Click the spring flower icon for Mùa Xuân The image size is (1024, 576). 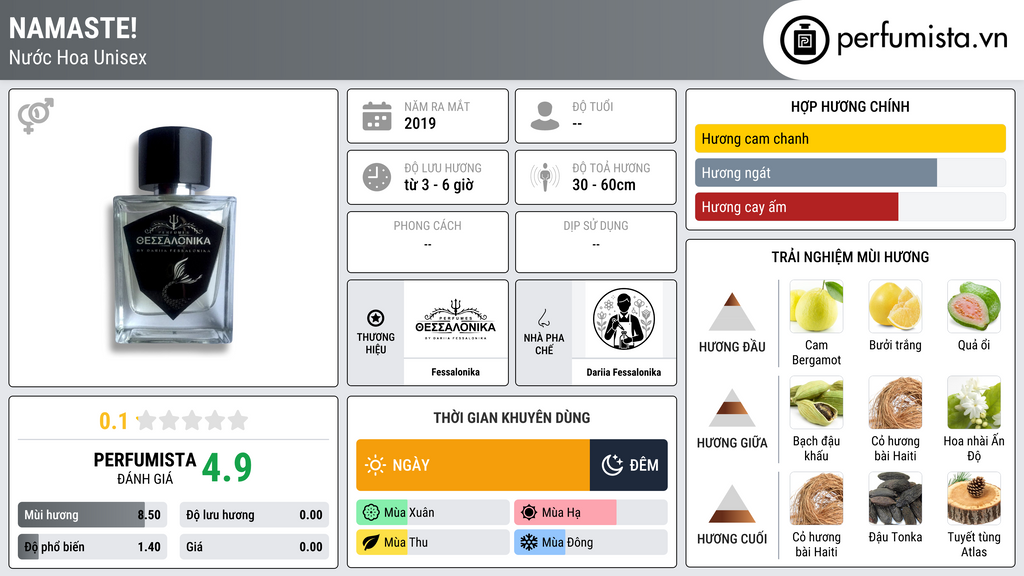[x=371, y=513]
